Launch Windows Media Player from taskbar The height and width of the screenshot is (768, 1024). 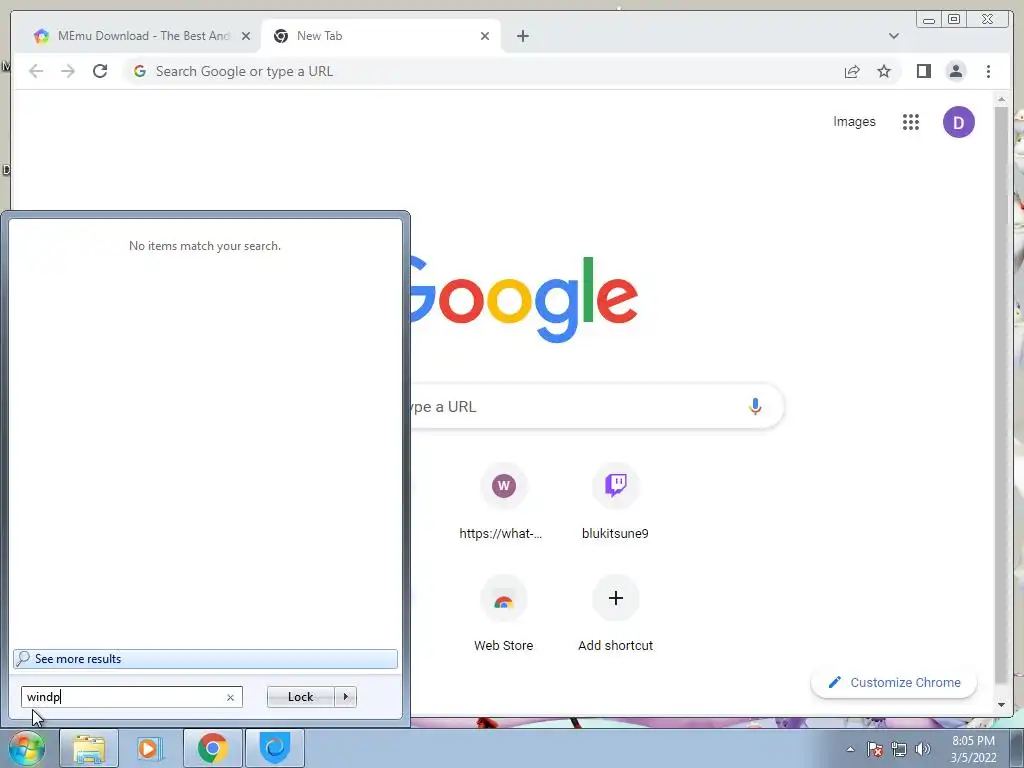tap(150, 748)
